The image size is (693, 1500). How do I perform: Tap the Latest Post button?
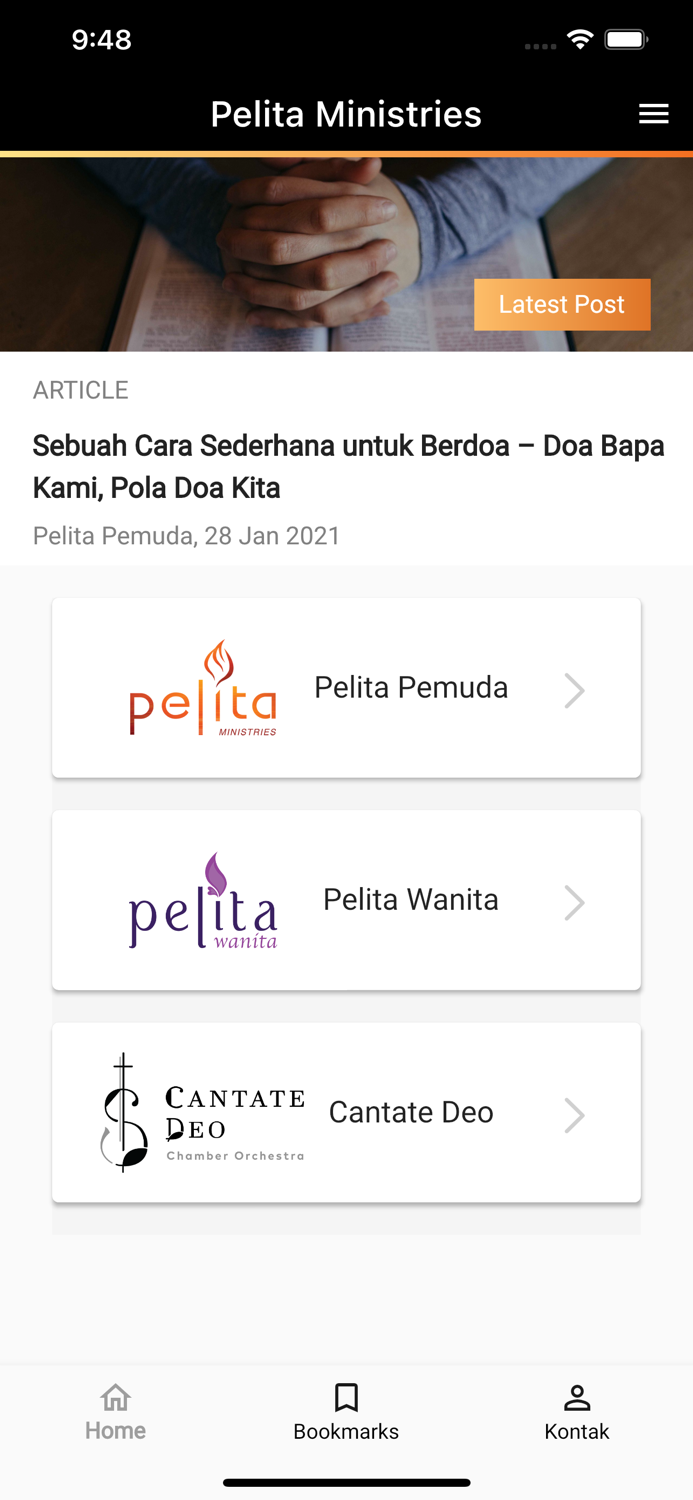[x=562, y=304]
